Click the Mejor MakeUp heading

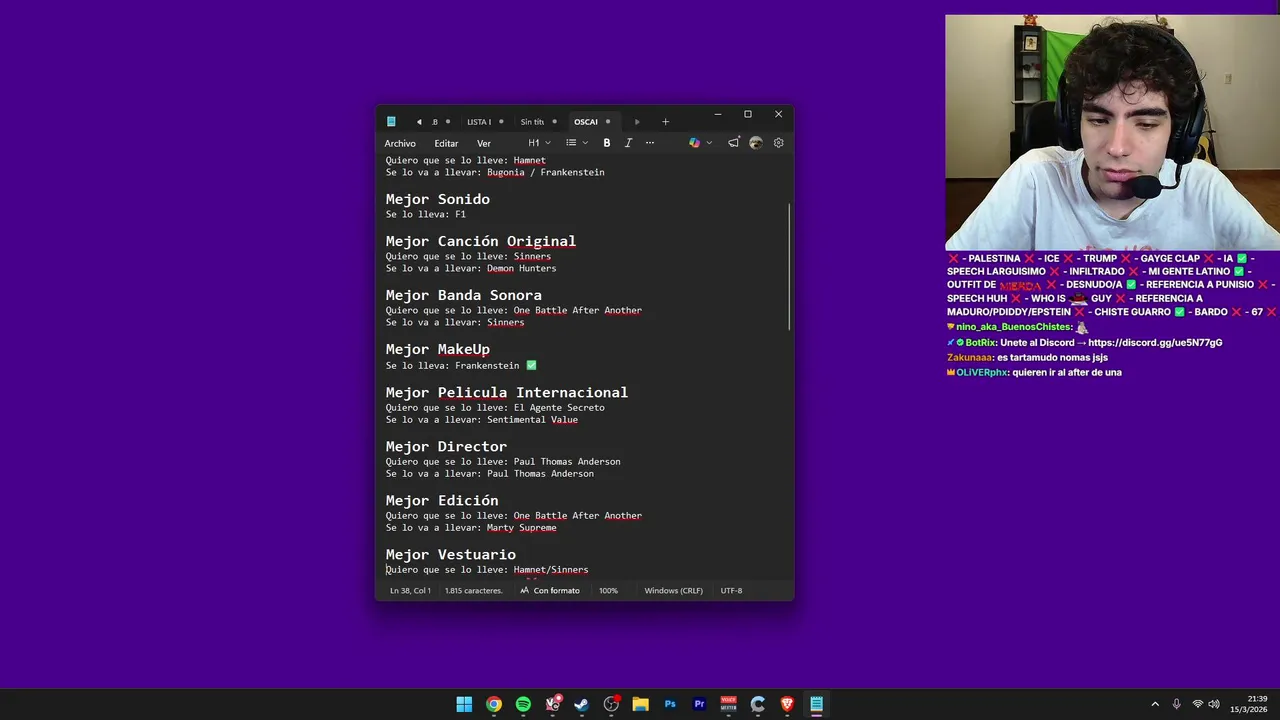pos(438,349)
